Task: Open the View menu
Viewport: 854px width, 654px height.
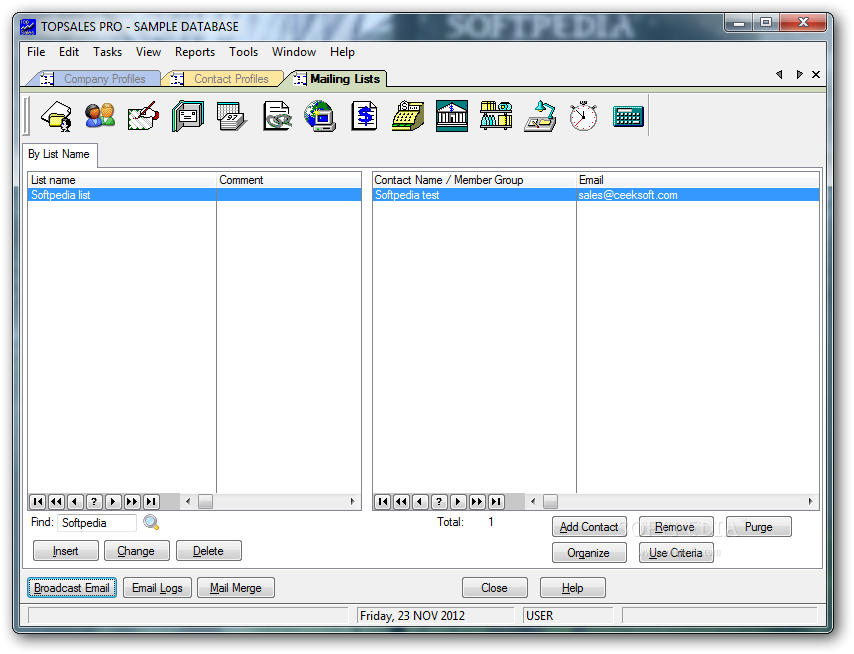Action: [x=148, y=52]
